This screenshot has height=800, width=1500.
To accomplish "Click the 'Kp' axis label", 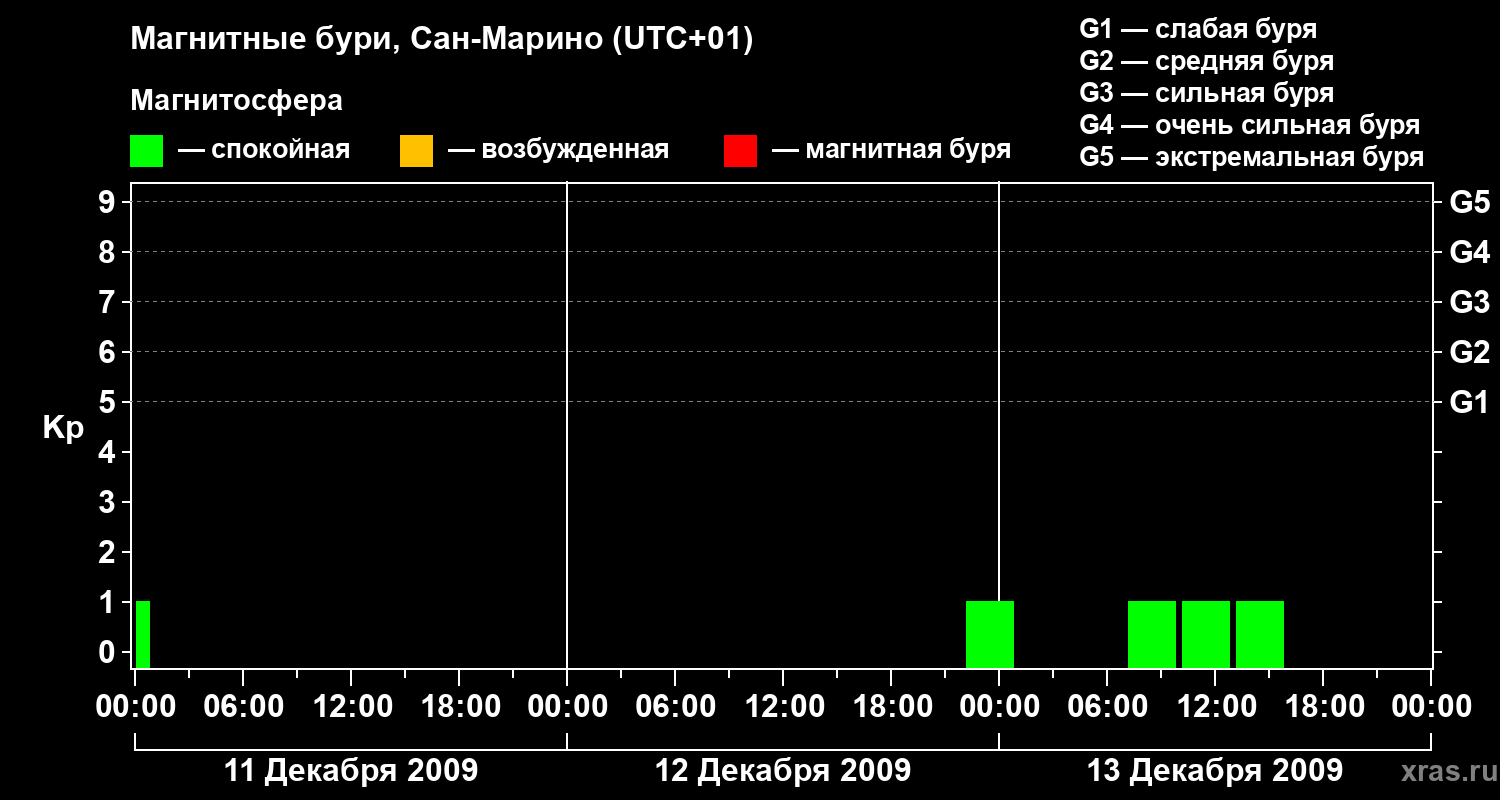I will [63, 428].
